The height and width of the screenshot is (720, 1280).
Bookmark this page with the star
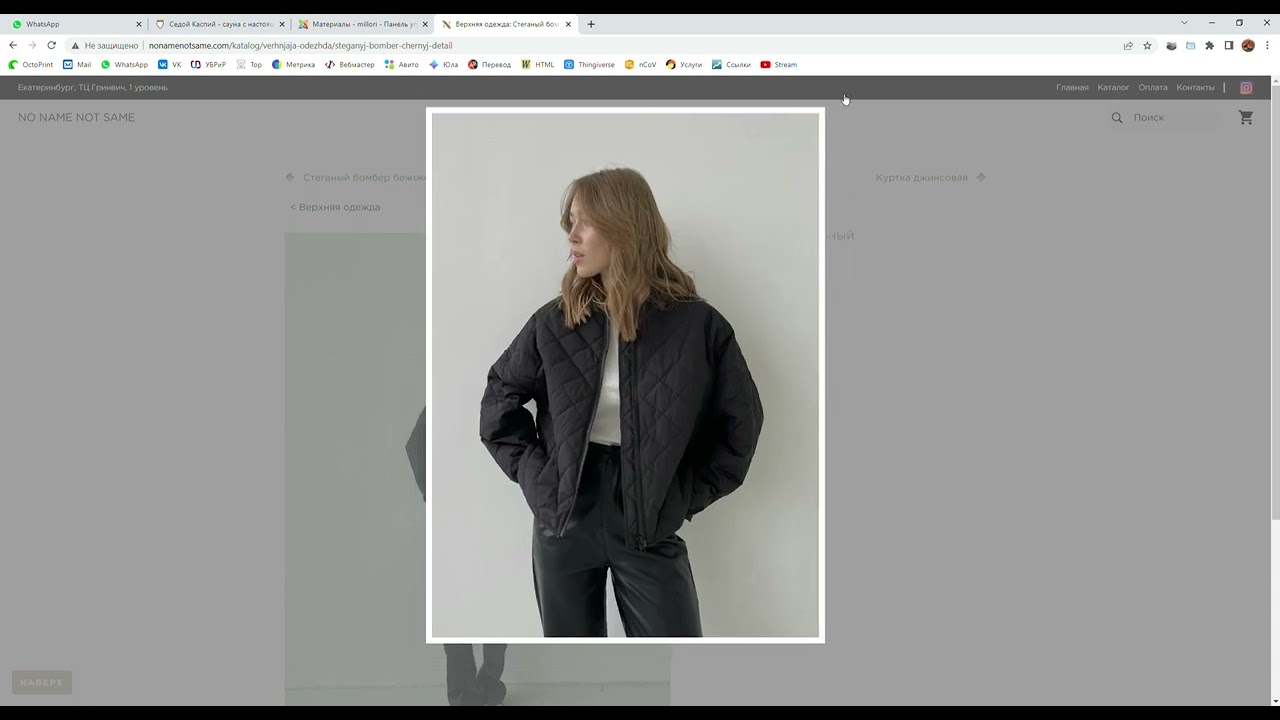1147,45
